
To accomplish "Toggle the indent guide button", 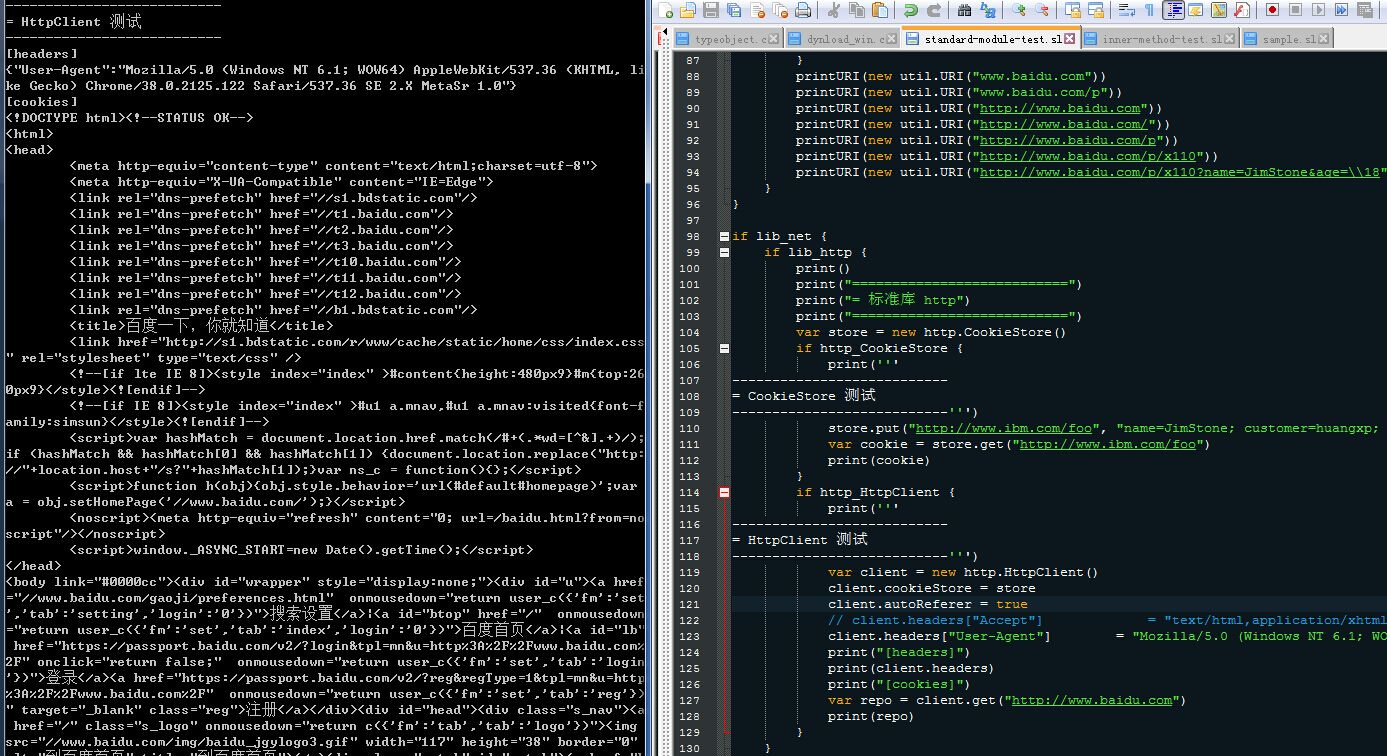I will (x=1174, y=10).
